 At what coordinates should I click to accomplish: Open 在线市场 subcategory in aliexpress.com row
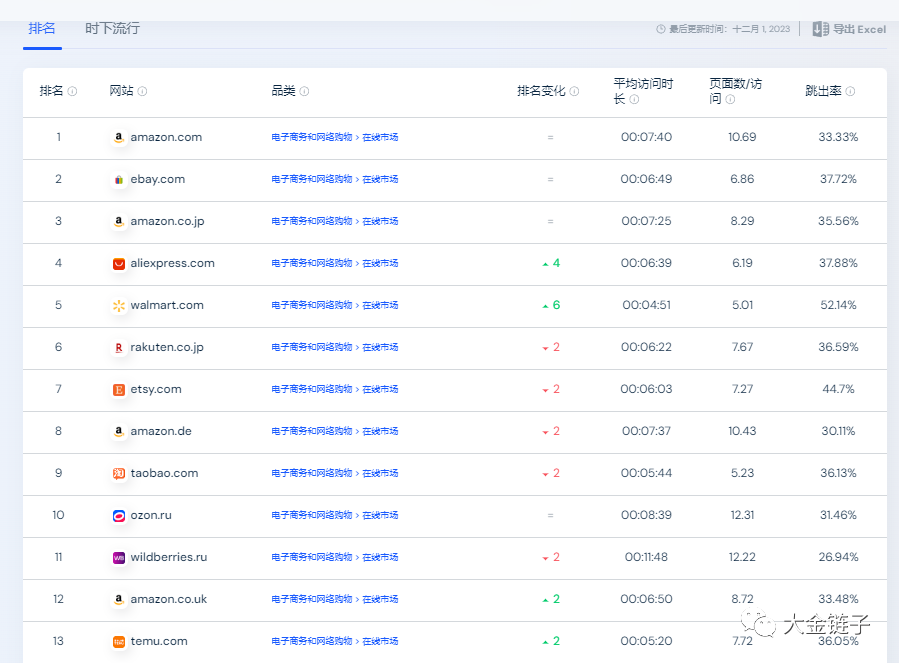tap(380, 263)
